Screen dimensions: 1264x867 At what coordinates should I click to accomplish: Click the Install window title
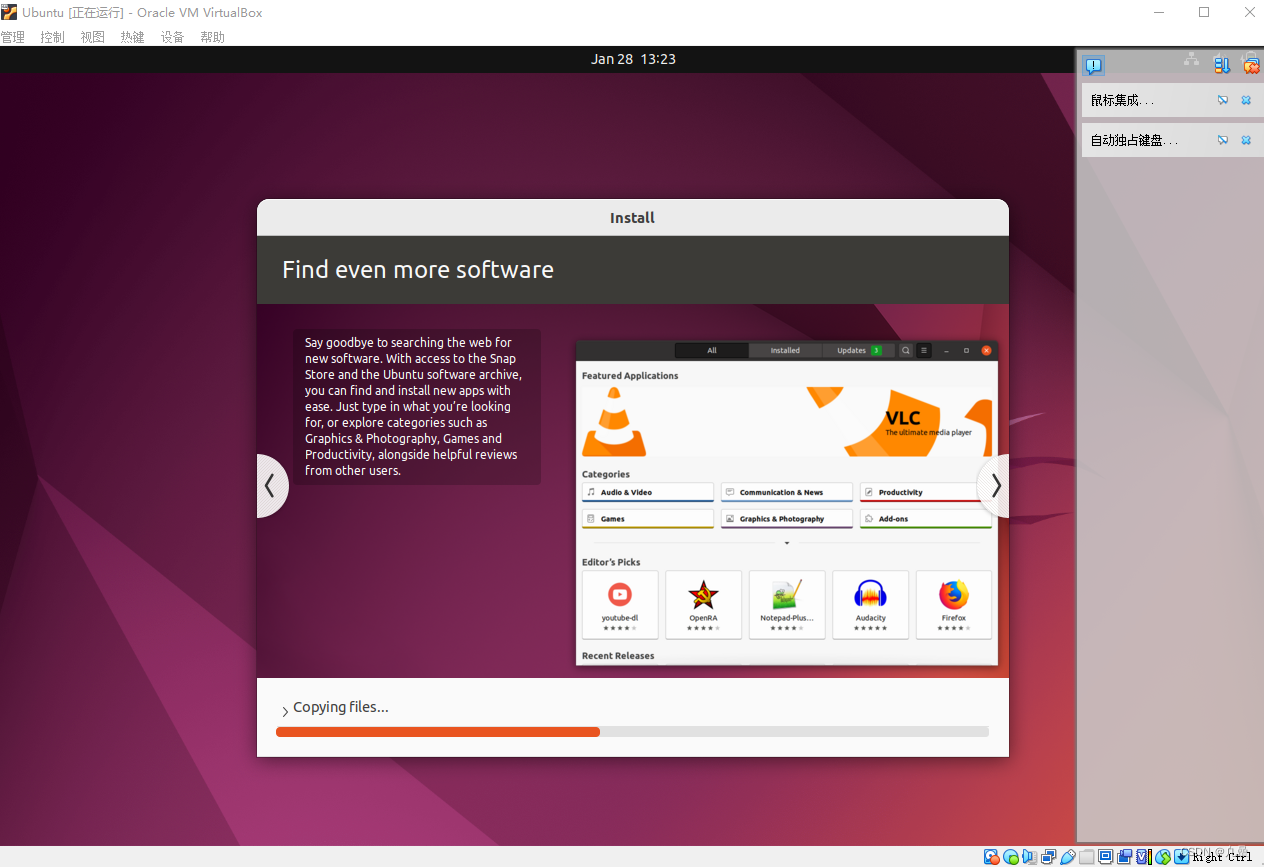tap(632, 217)
